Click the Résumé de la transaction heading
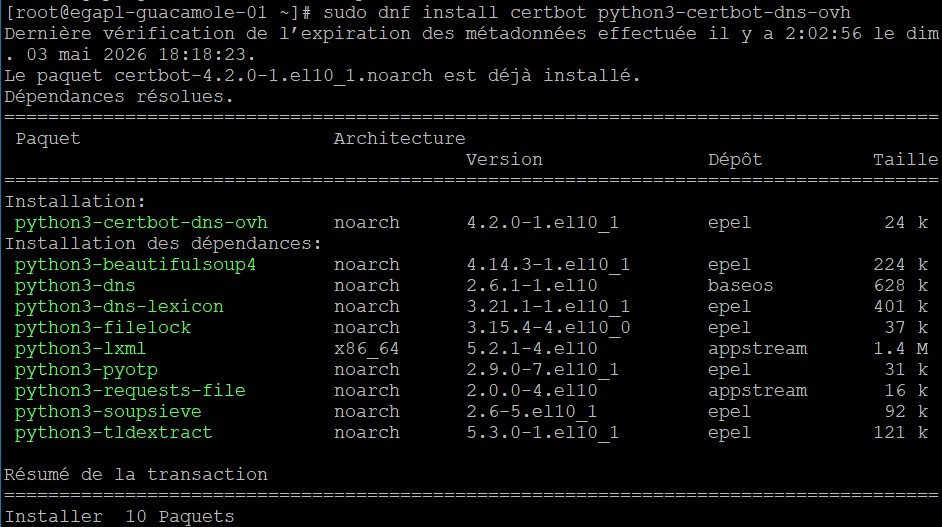The width and height of the screenshot is (942, 527). pyautogui.click(x=136, y=475)
